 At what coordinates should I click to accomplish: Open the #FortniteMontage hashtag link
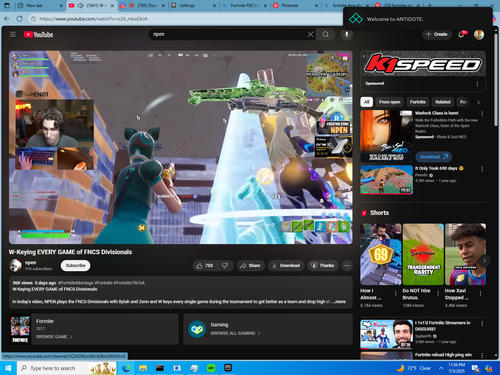point(76,283)
